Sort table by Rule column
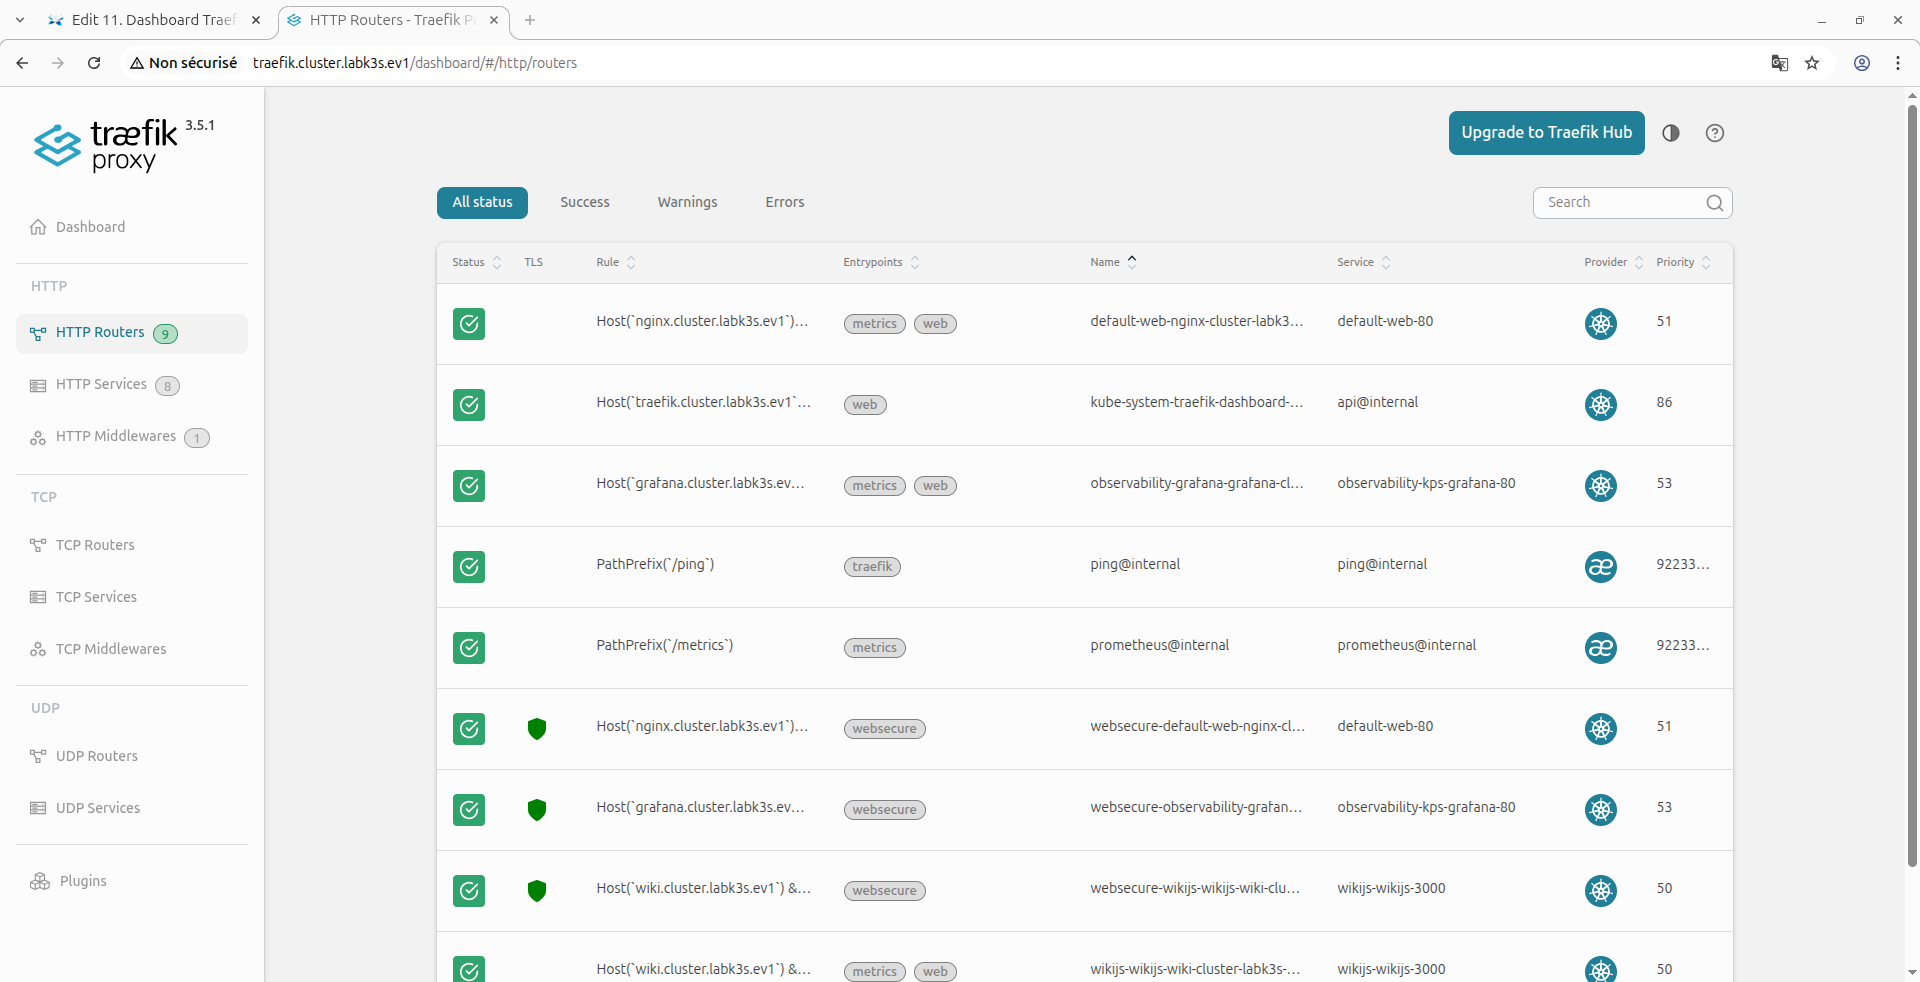The width and height of the screenshot is (1920, 982). pyautogui.click(x=616, y=262)
